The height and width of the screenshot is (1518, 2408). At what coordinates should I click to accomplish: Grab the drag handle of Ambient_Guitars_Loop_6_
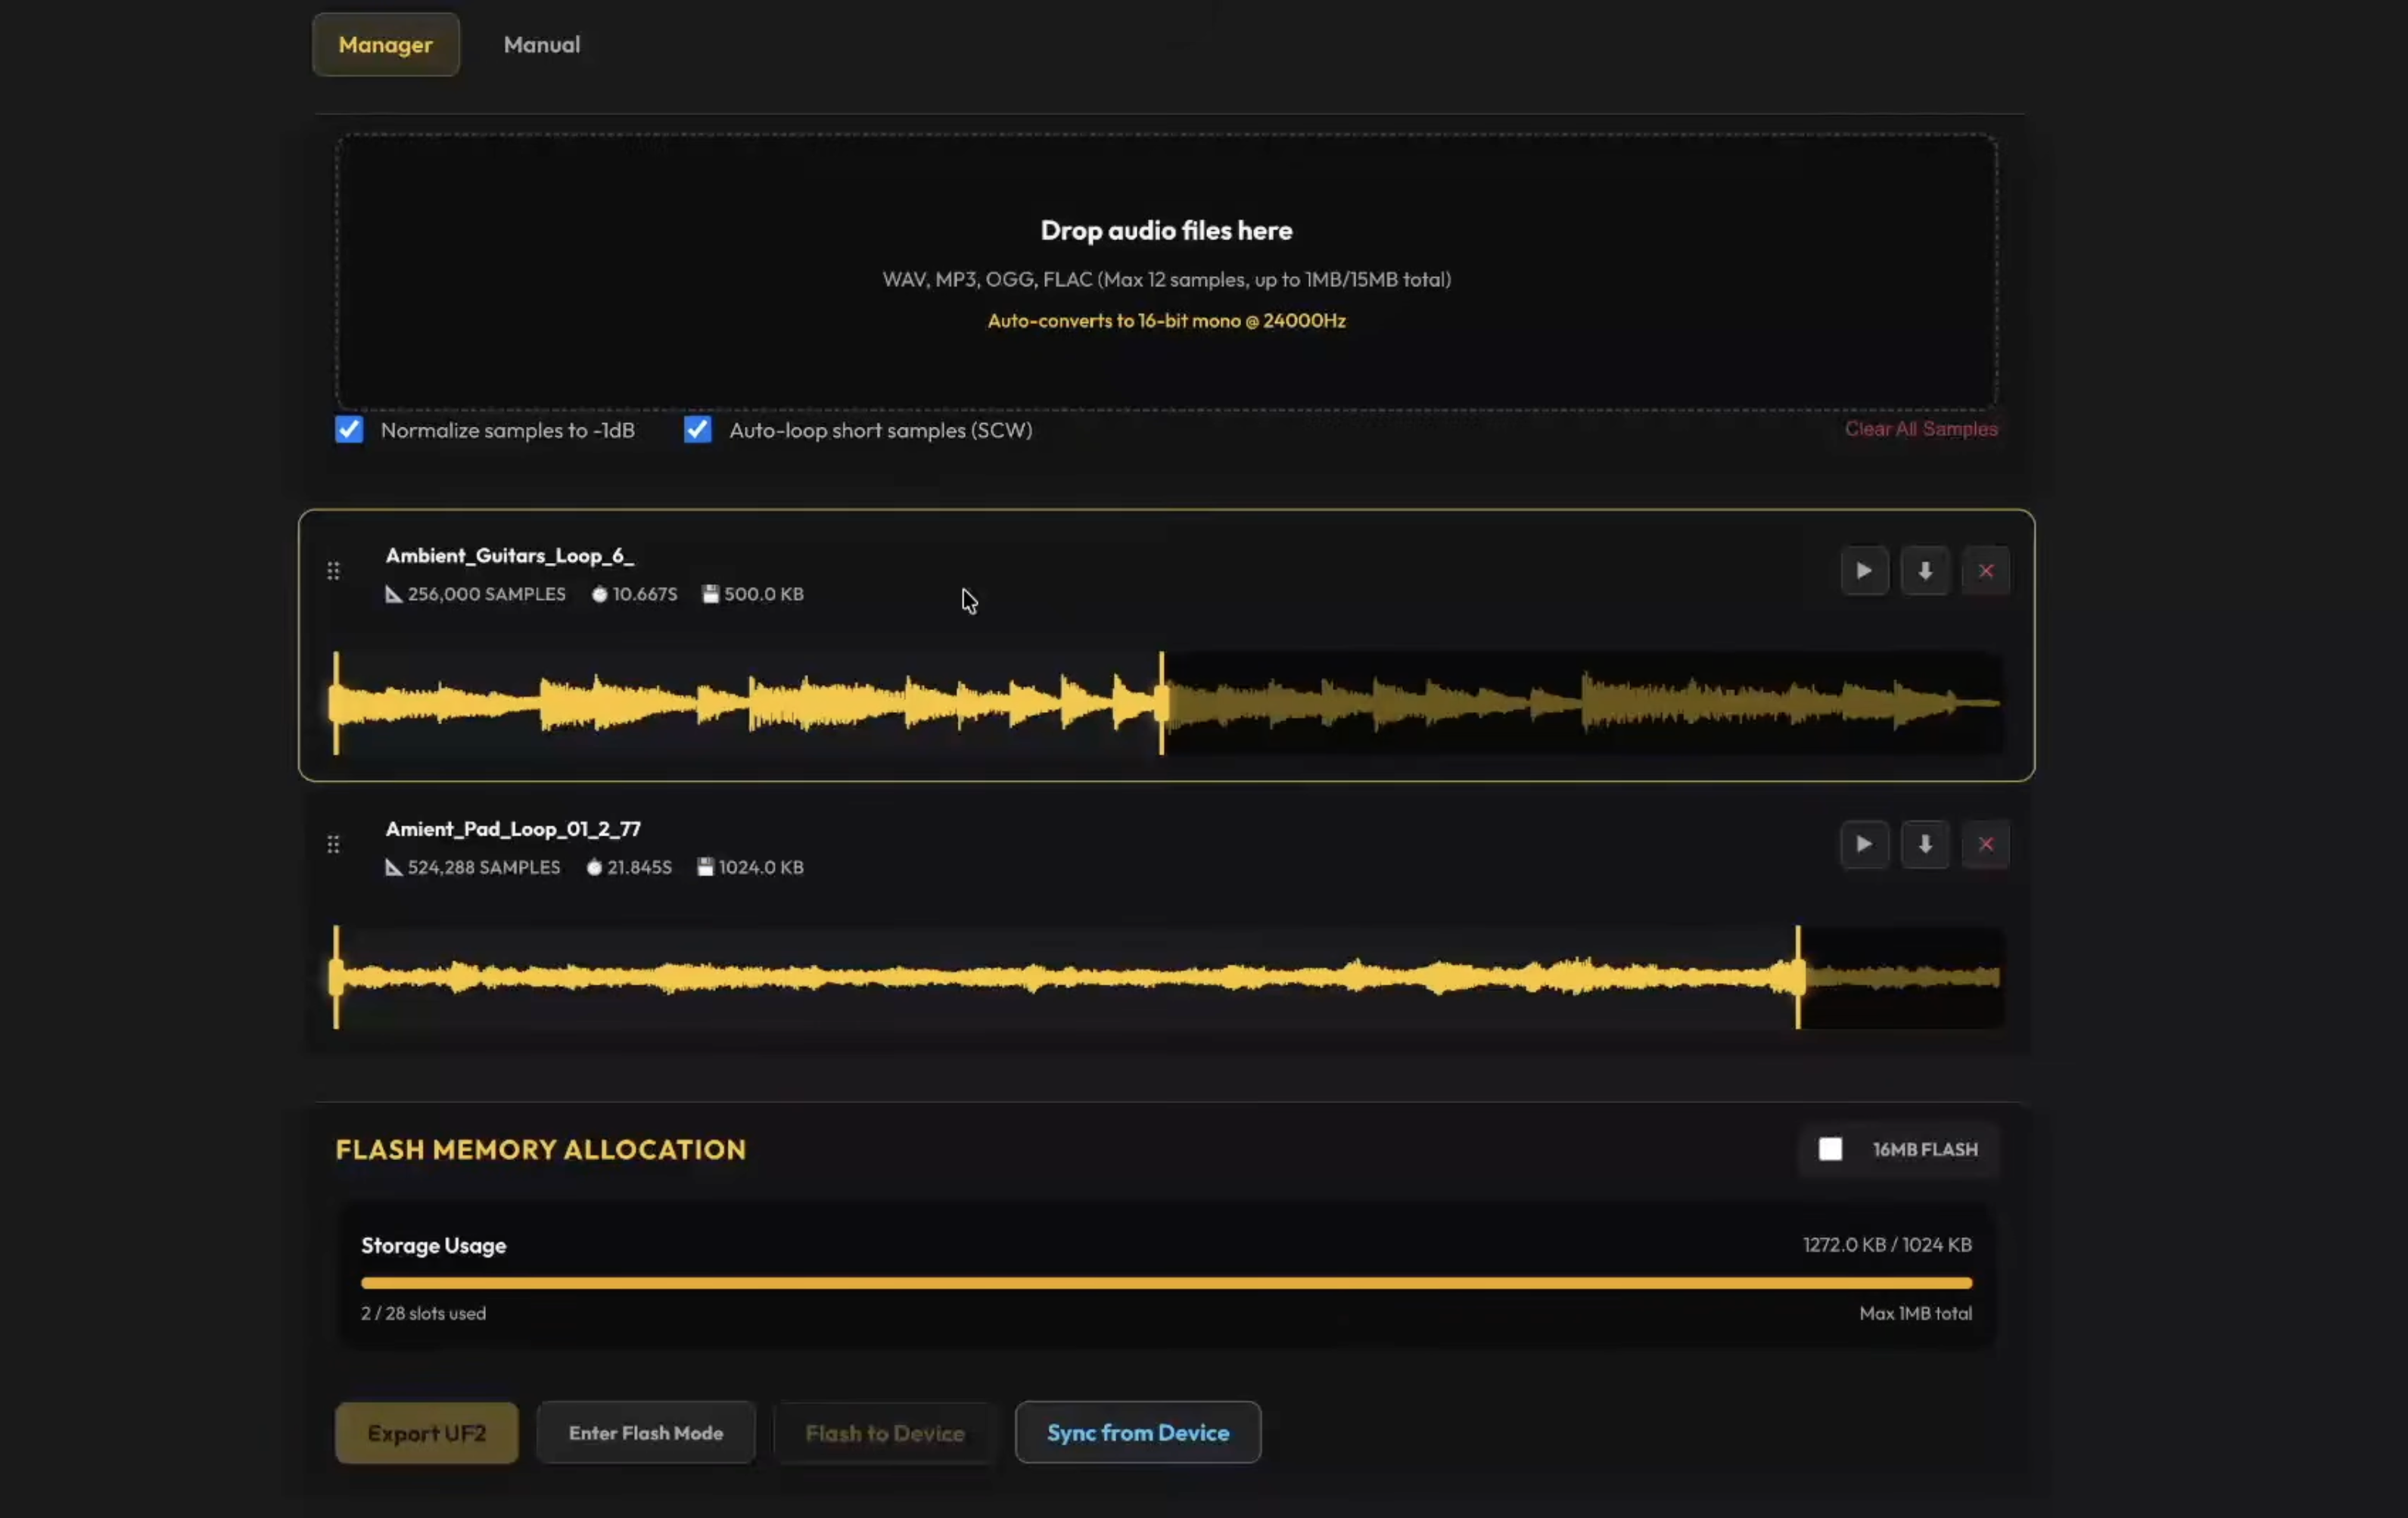pos(333,571)
